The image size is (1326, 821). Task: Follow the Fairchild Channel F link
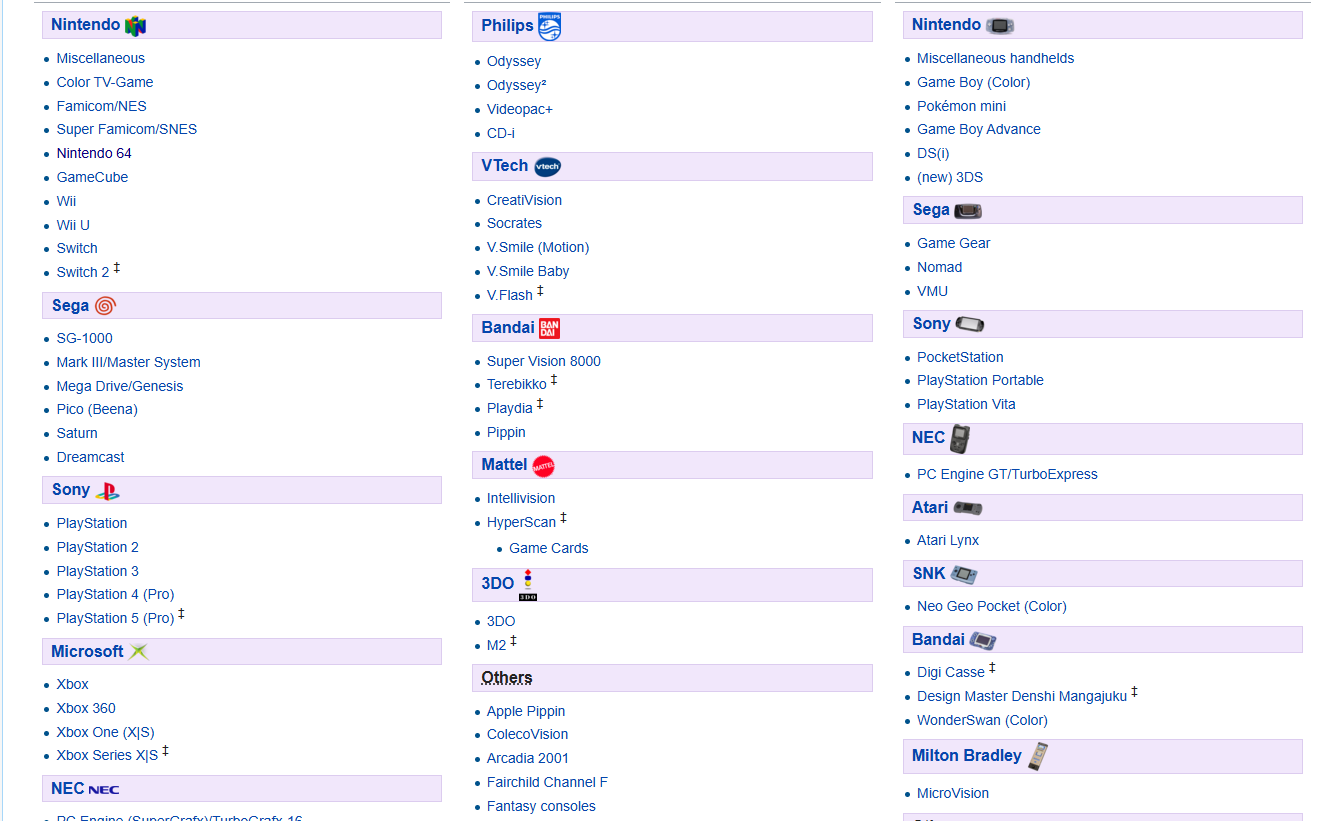(547, 782)
